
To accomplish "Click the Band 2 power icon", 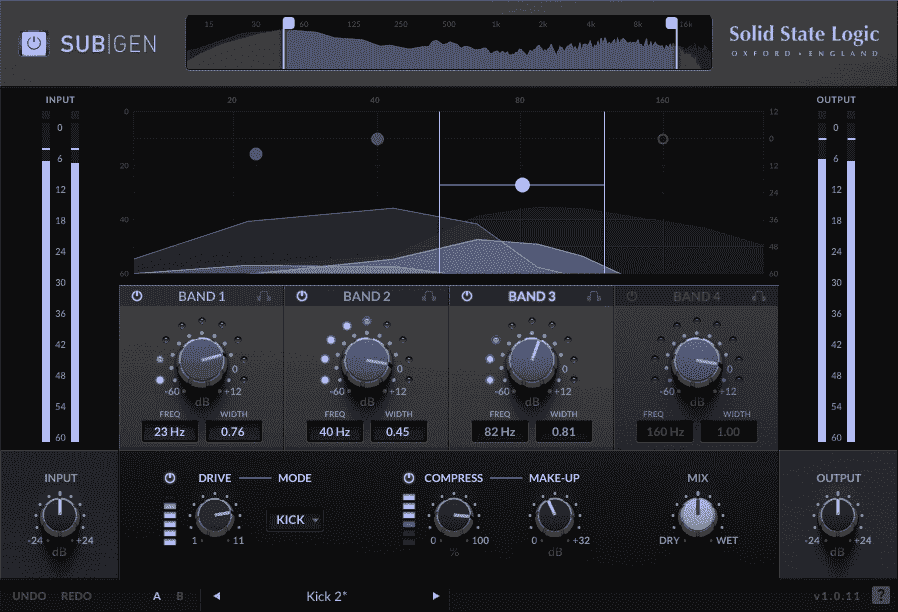I will click(x=301, y=296).
